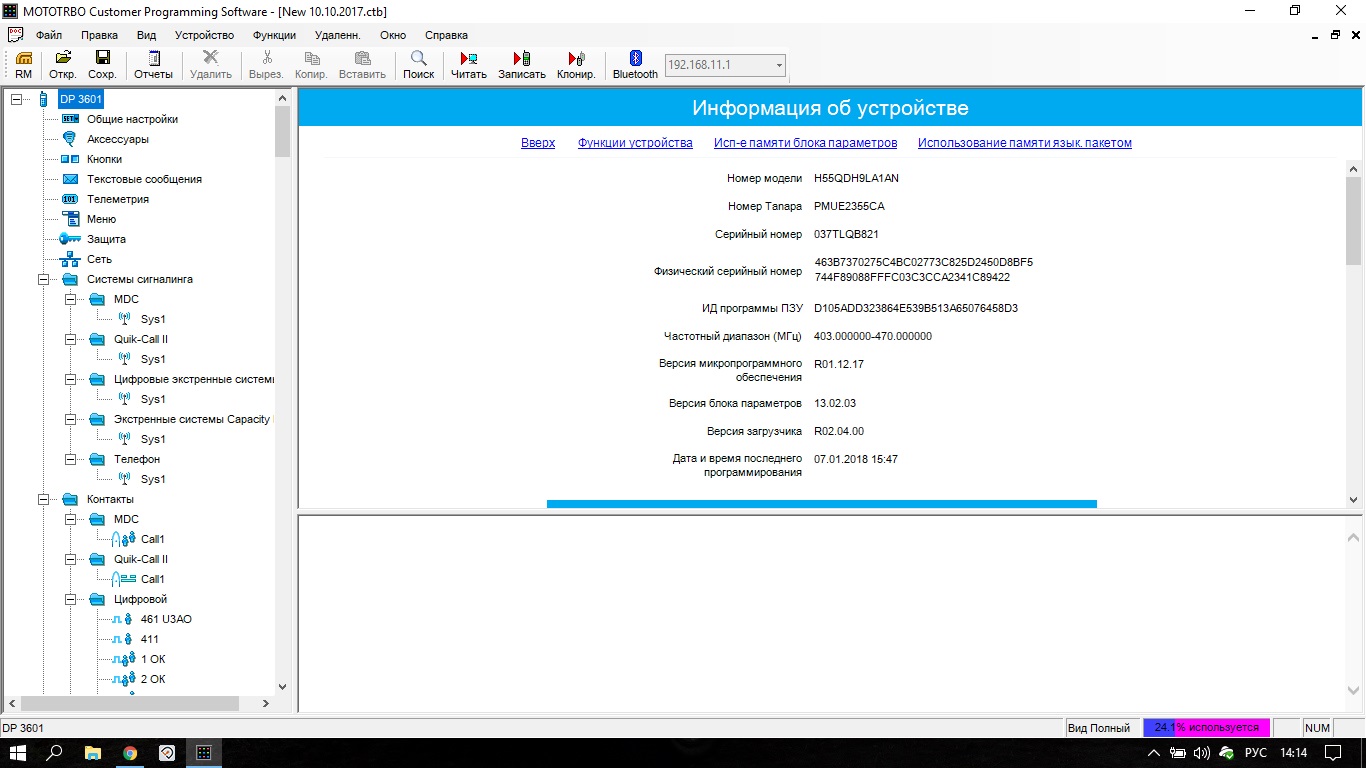Screen dimensions: 1366x768
Task: Open the Файл menu
Action: tap(49, 35)
